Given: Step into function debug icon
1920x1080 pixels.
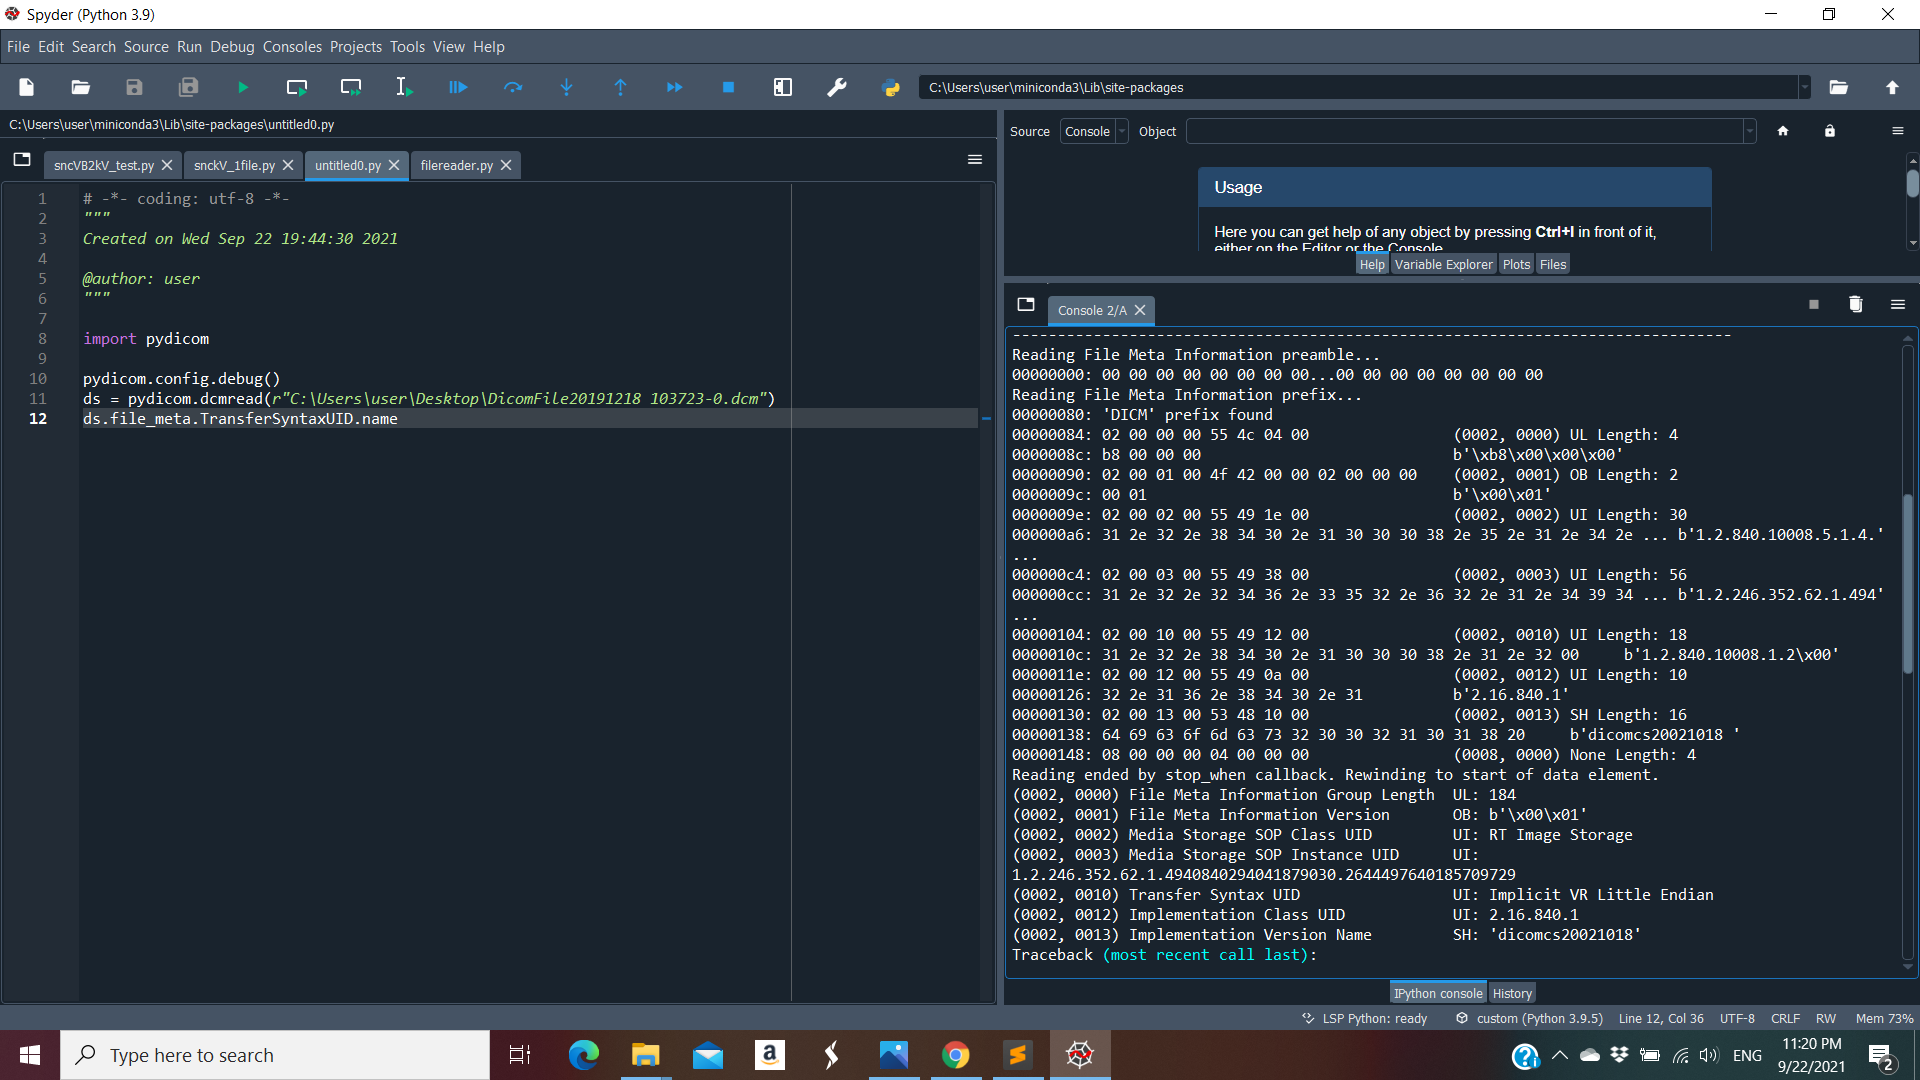Looking at the screenshot, I should [x=567, y=88].
